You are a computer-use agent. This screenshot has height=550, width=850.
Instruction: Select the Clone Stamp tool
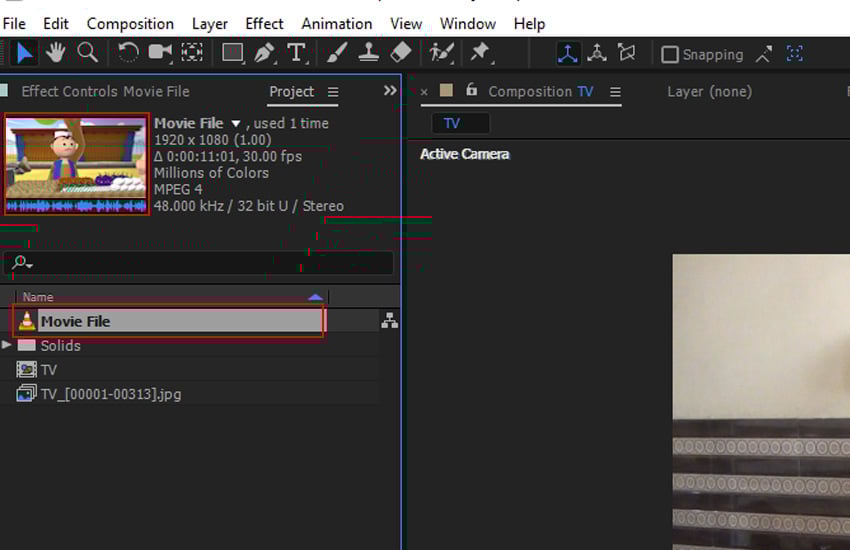tap(369, 53)
